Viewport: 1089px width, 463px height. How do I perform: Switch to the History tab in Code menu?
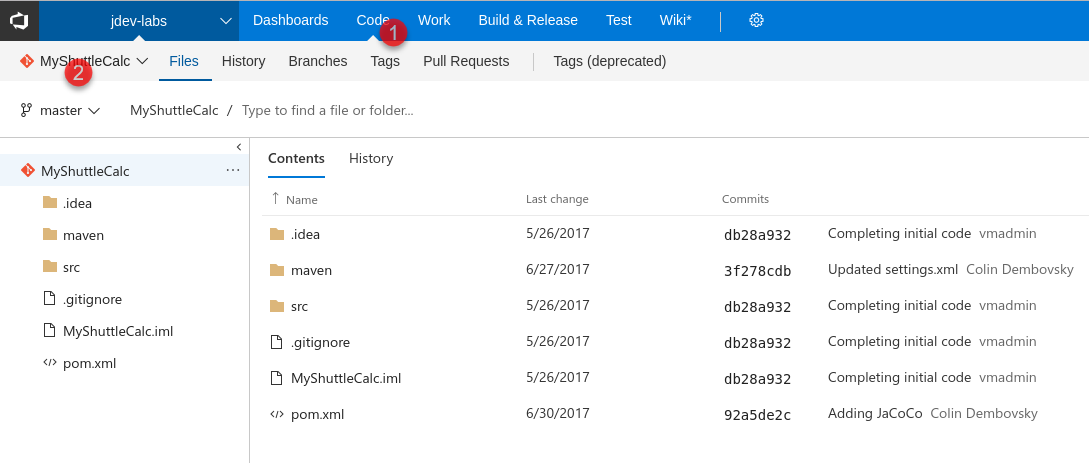coord(243,61)
